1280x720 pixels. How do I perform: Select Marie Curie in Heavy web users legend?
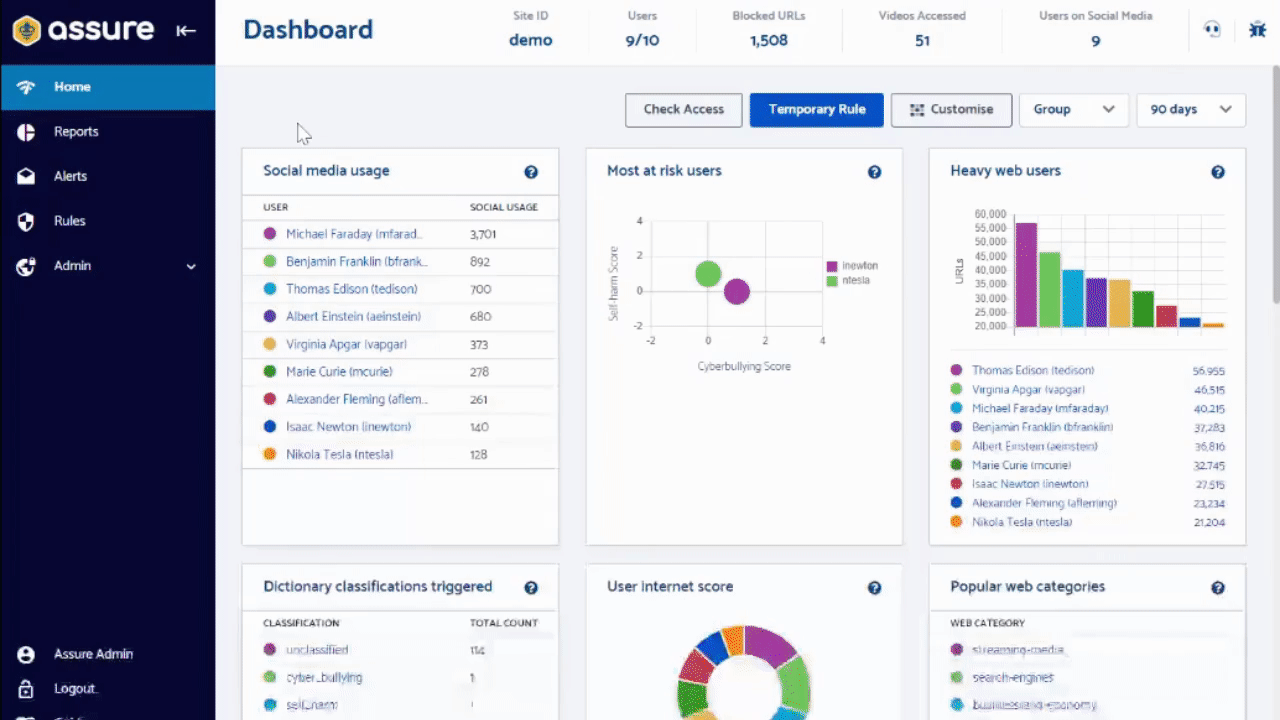1022,465
